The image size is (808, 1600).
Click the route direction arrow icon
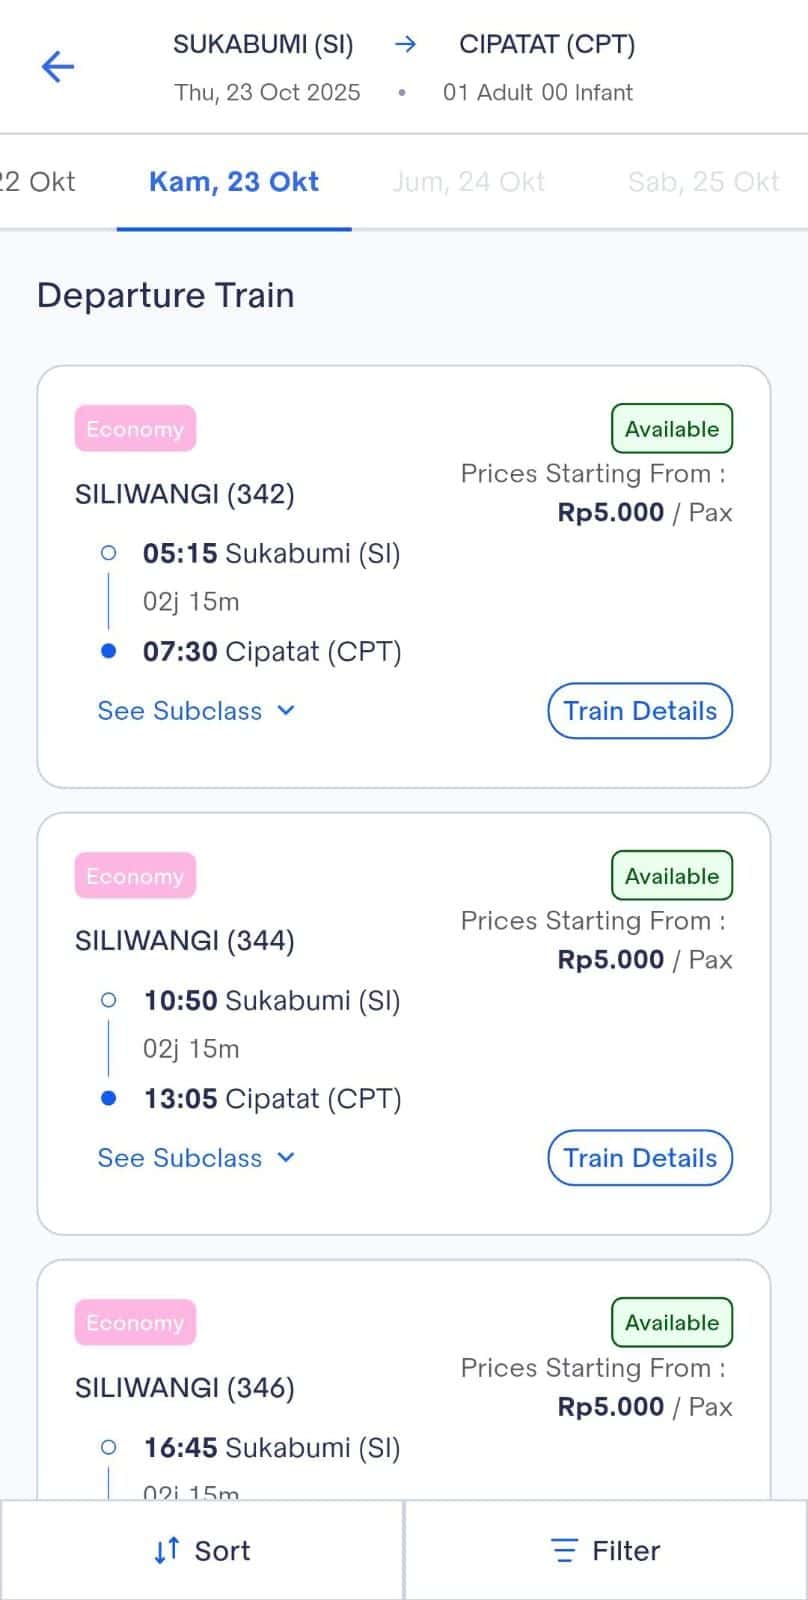point(405,44)
